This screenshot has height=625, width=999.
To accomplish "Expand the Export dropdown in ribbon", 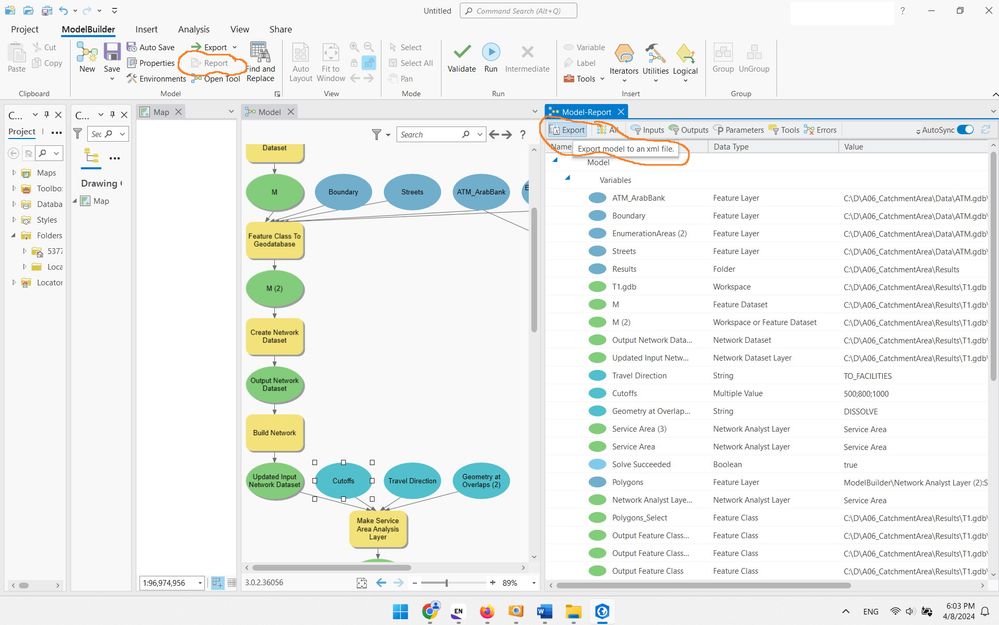I will click(235, 47).
